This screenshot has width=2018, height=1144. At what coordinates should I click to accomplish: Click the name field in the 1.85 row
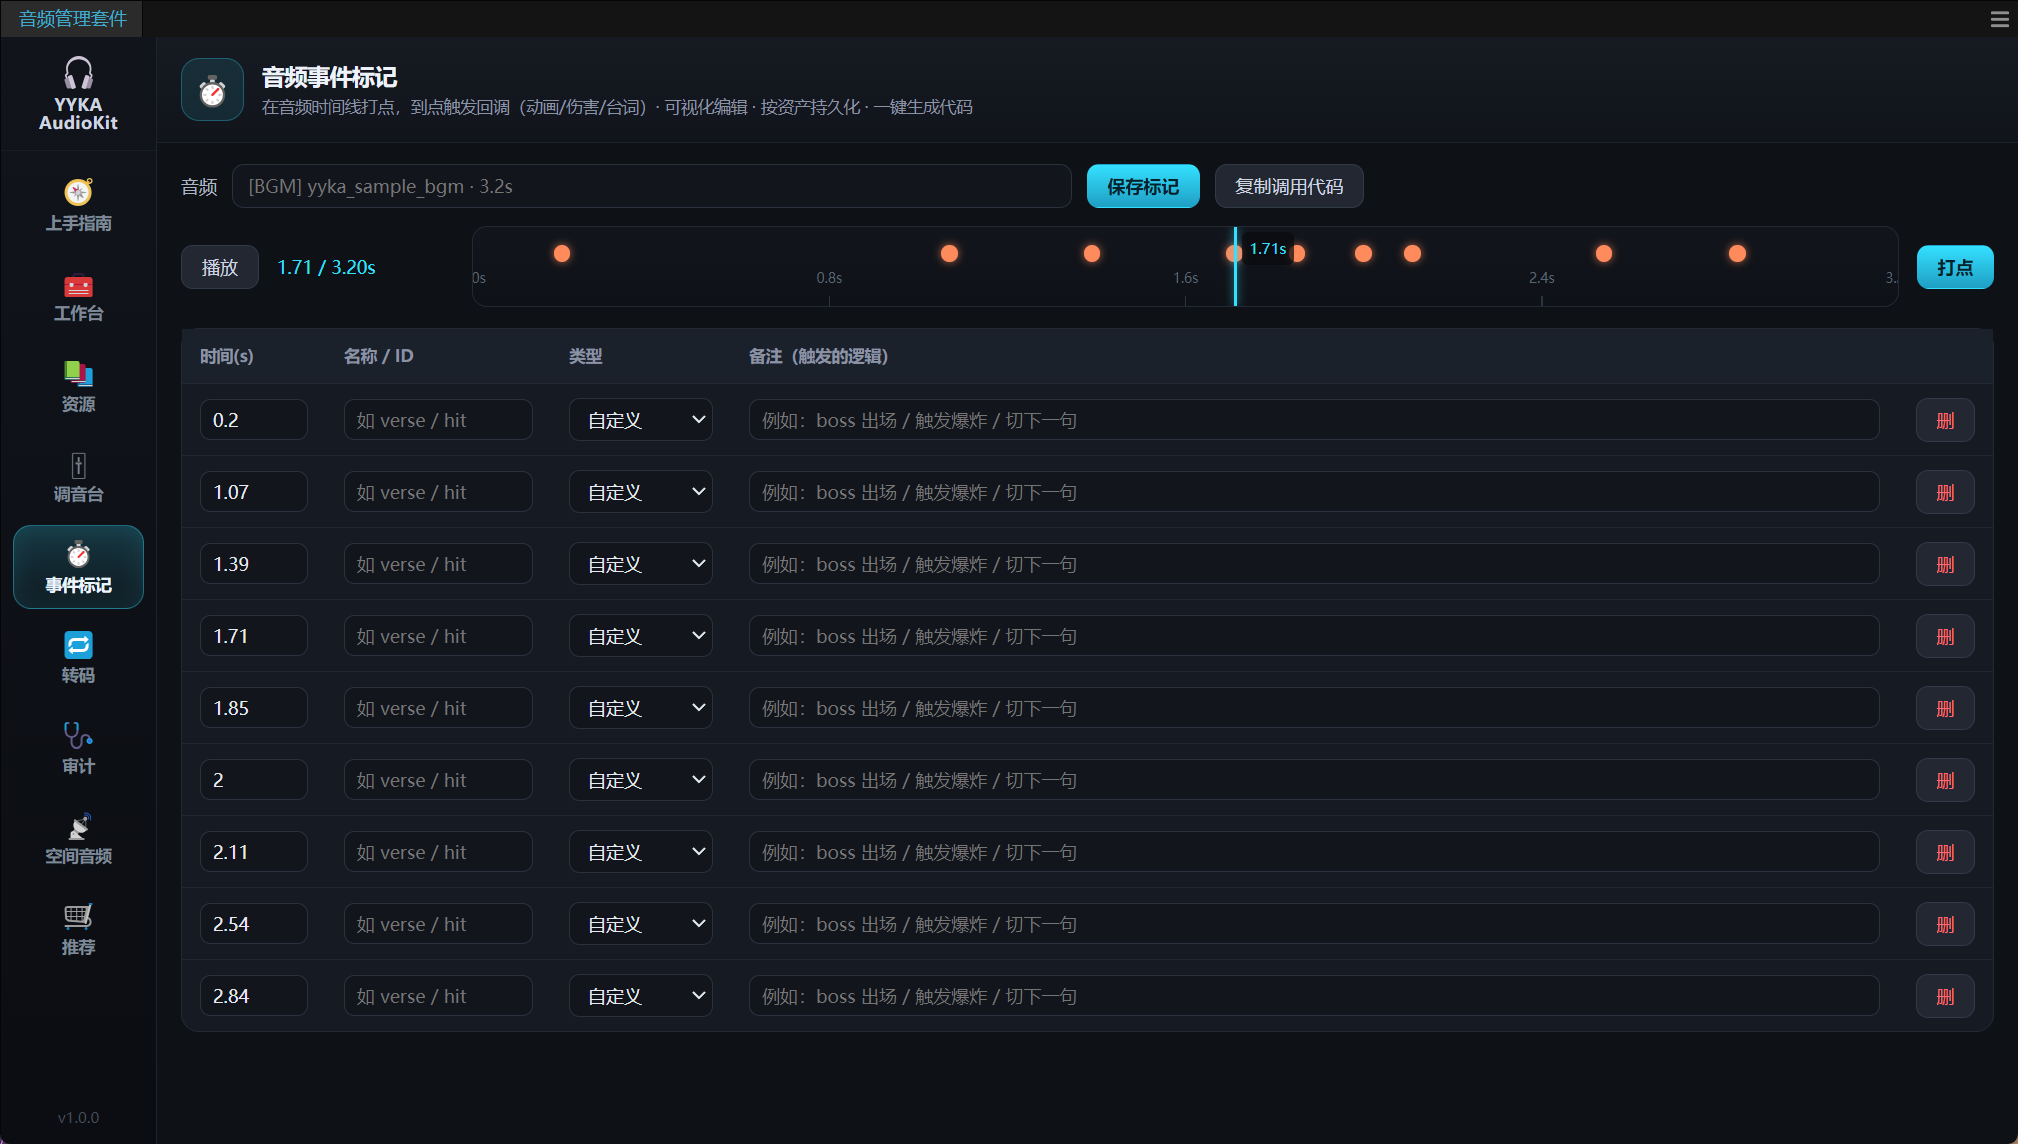point(438,708)
